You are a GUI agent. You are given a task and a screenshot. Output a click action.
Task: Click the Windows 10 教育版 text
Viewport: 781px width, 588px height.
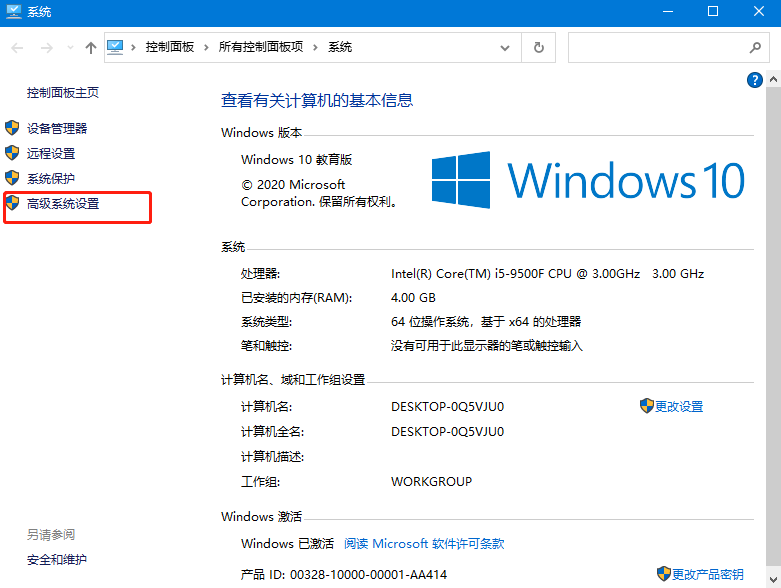[297, 160]
